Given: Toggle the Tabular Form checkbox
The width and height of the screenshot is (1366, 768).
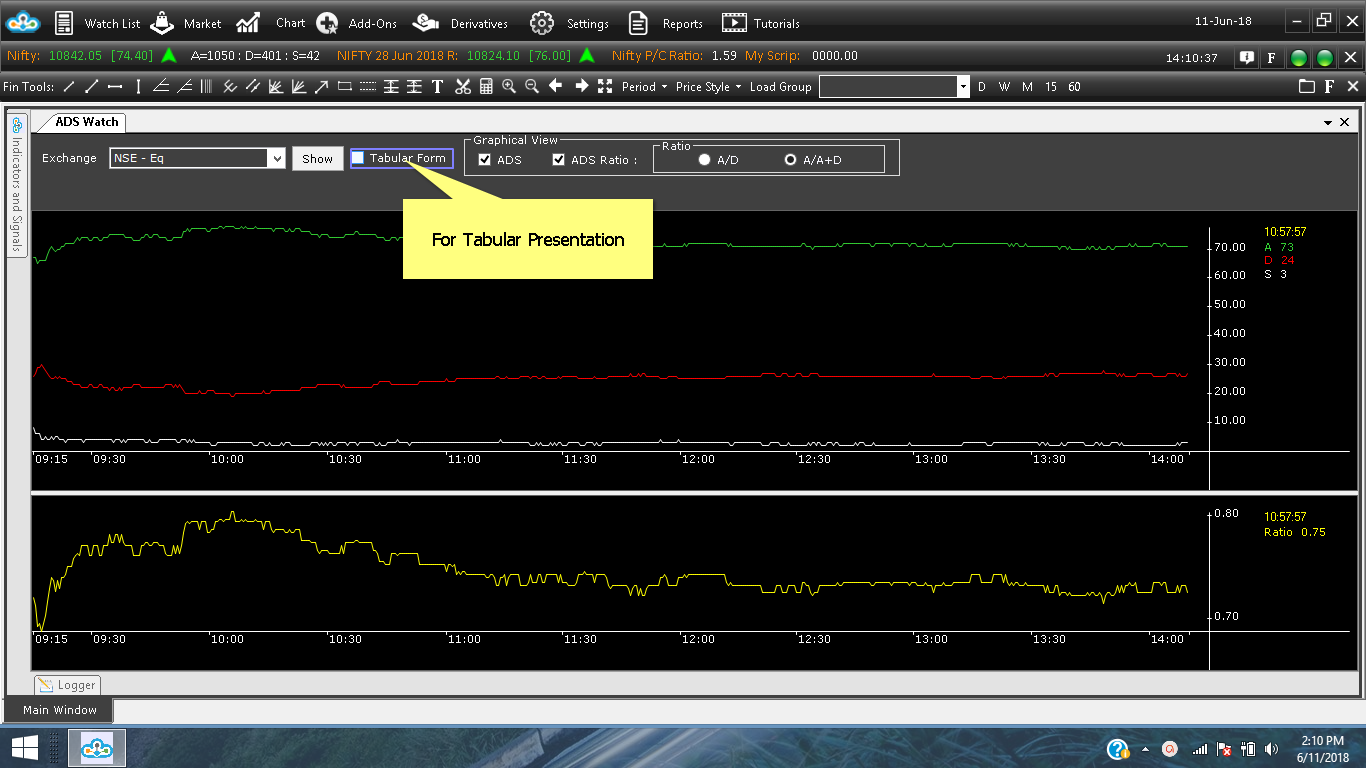Looking at the screenshot, I should [x=358, y=158].
